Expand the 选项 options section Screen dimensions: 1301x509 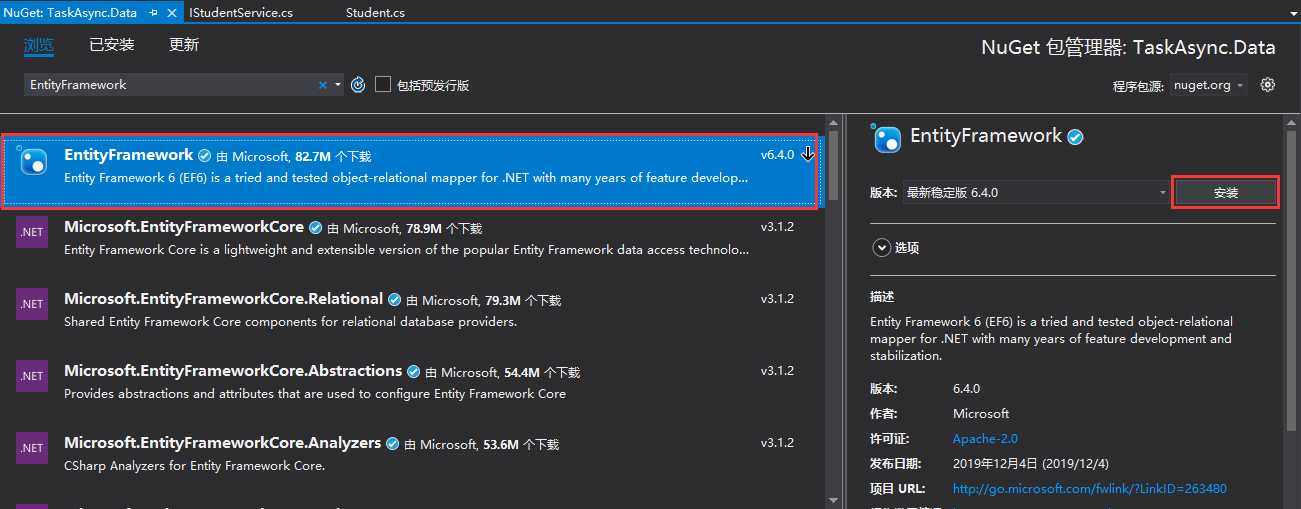(x=881, y=247)
